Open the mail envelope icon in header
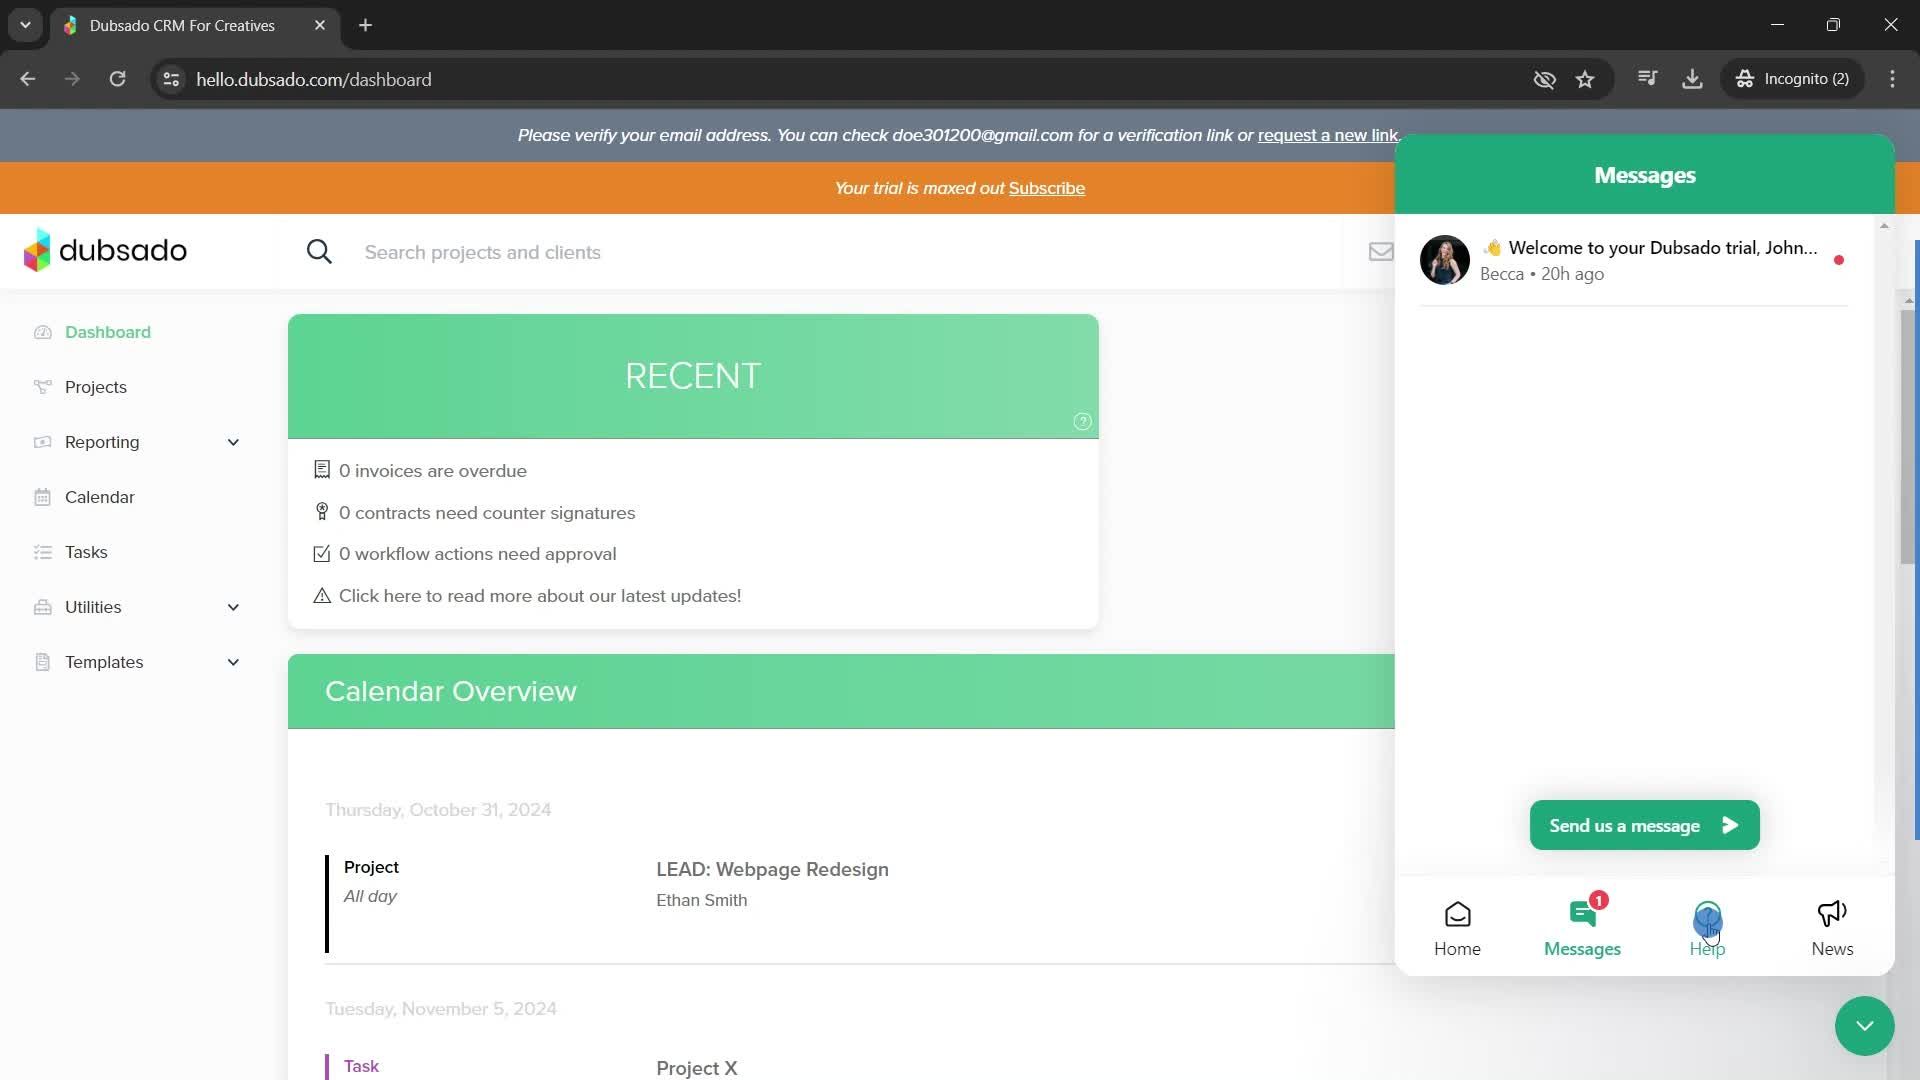 pos(1381,252)
